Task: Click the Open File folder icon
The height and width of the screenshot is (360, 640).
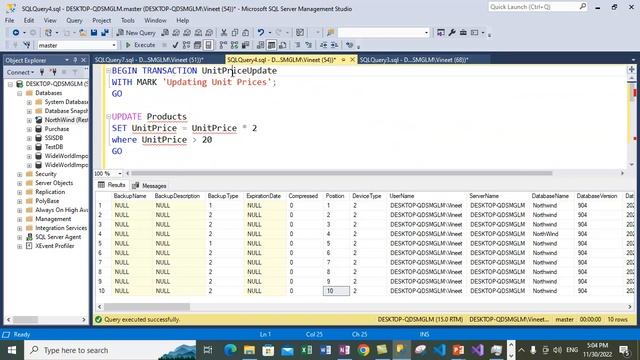Action: (x=83, y=33)
